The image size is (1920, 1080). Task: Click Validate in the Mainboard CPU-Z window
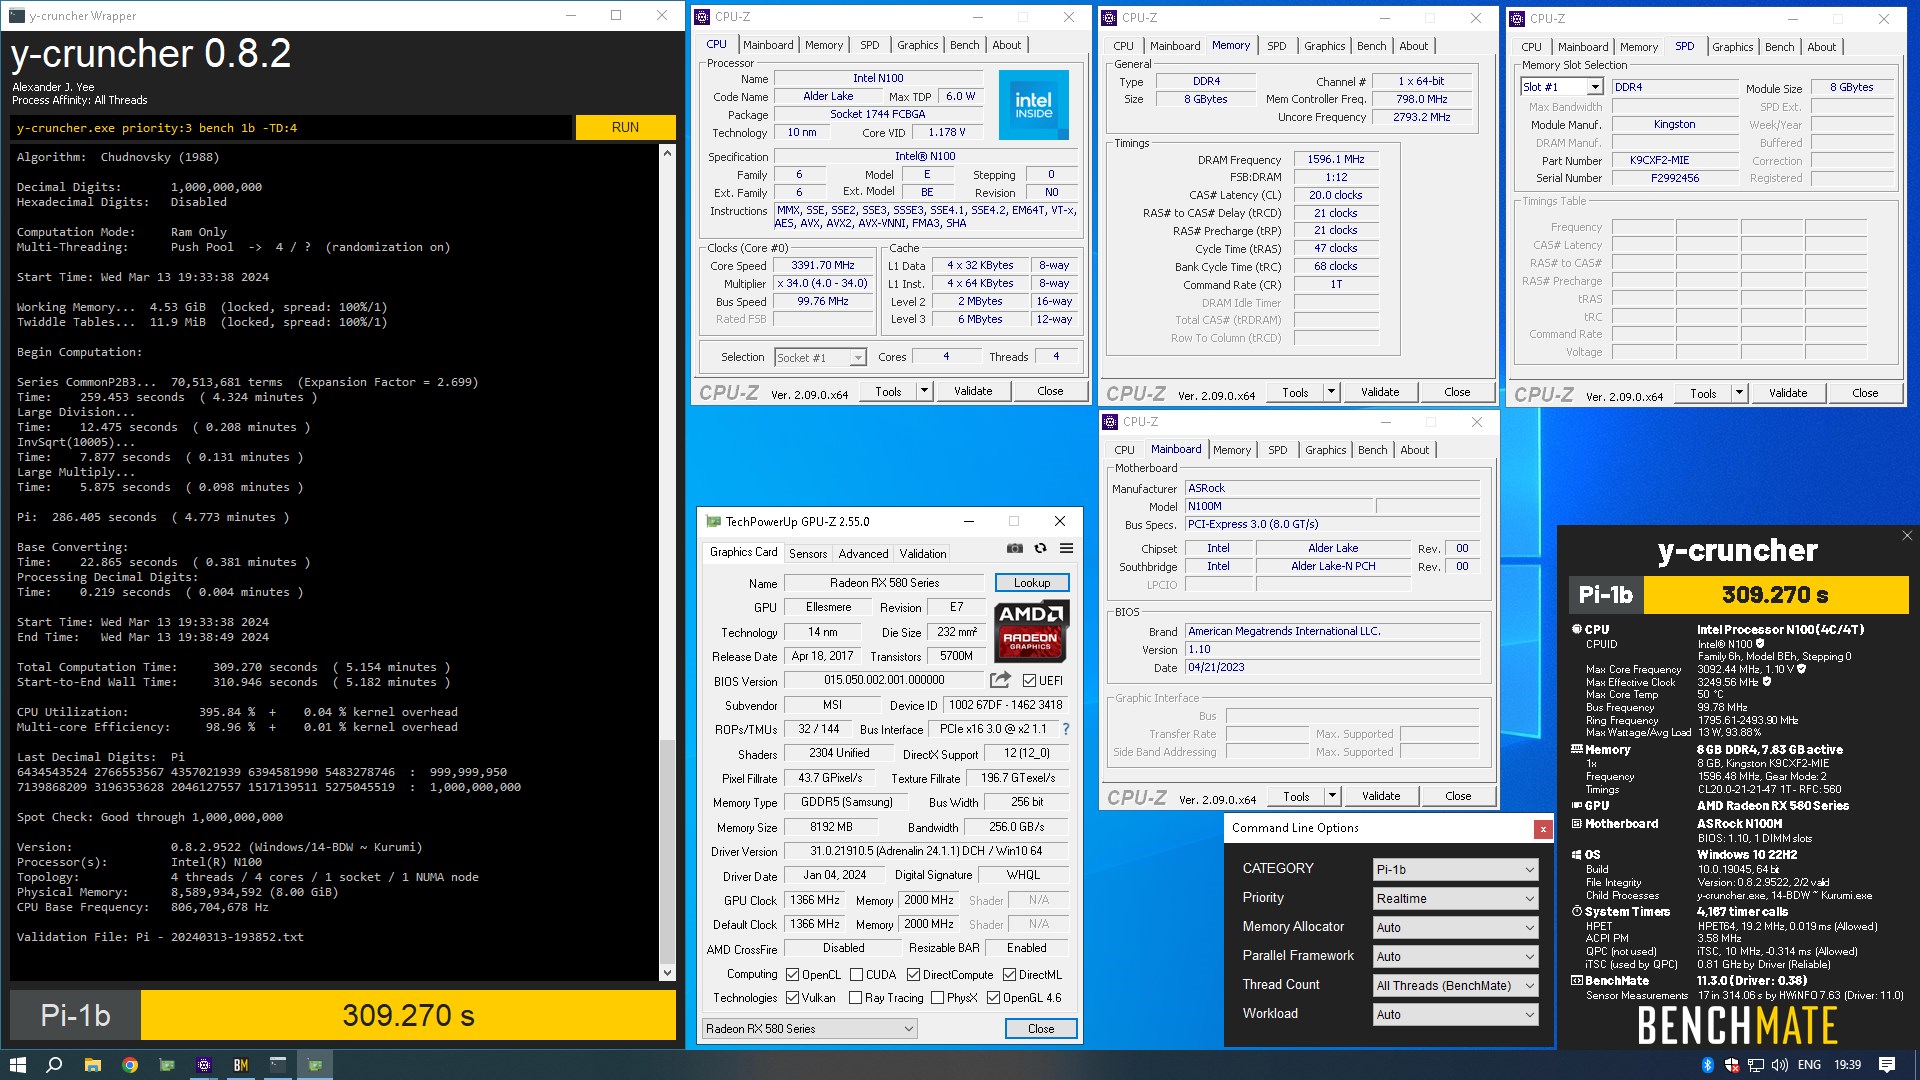point(1381,797)
